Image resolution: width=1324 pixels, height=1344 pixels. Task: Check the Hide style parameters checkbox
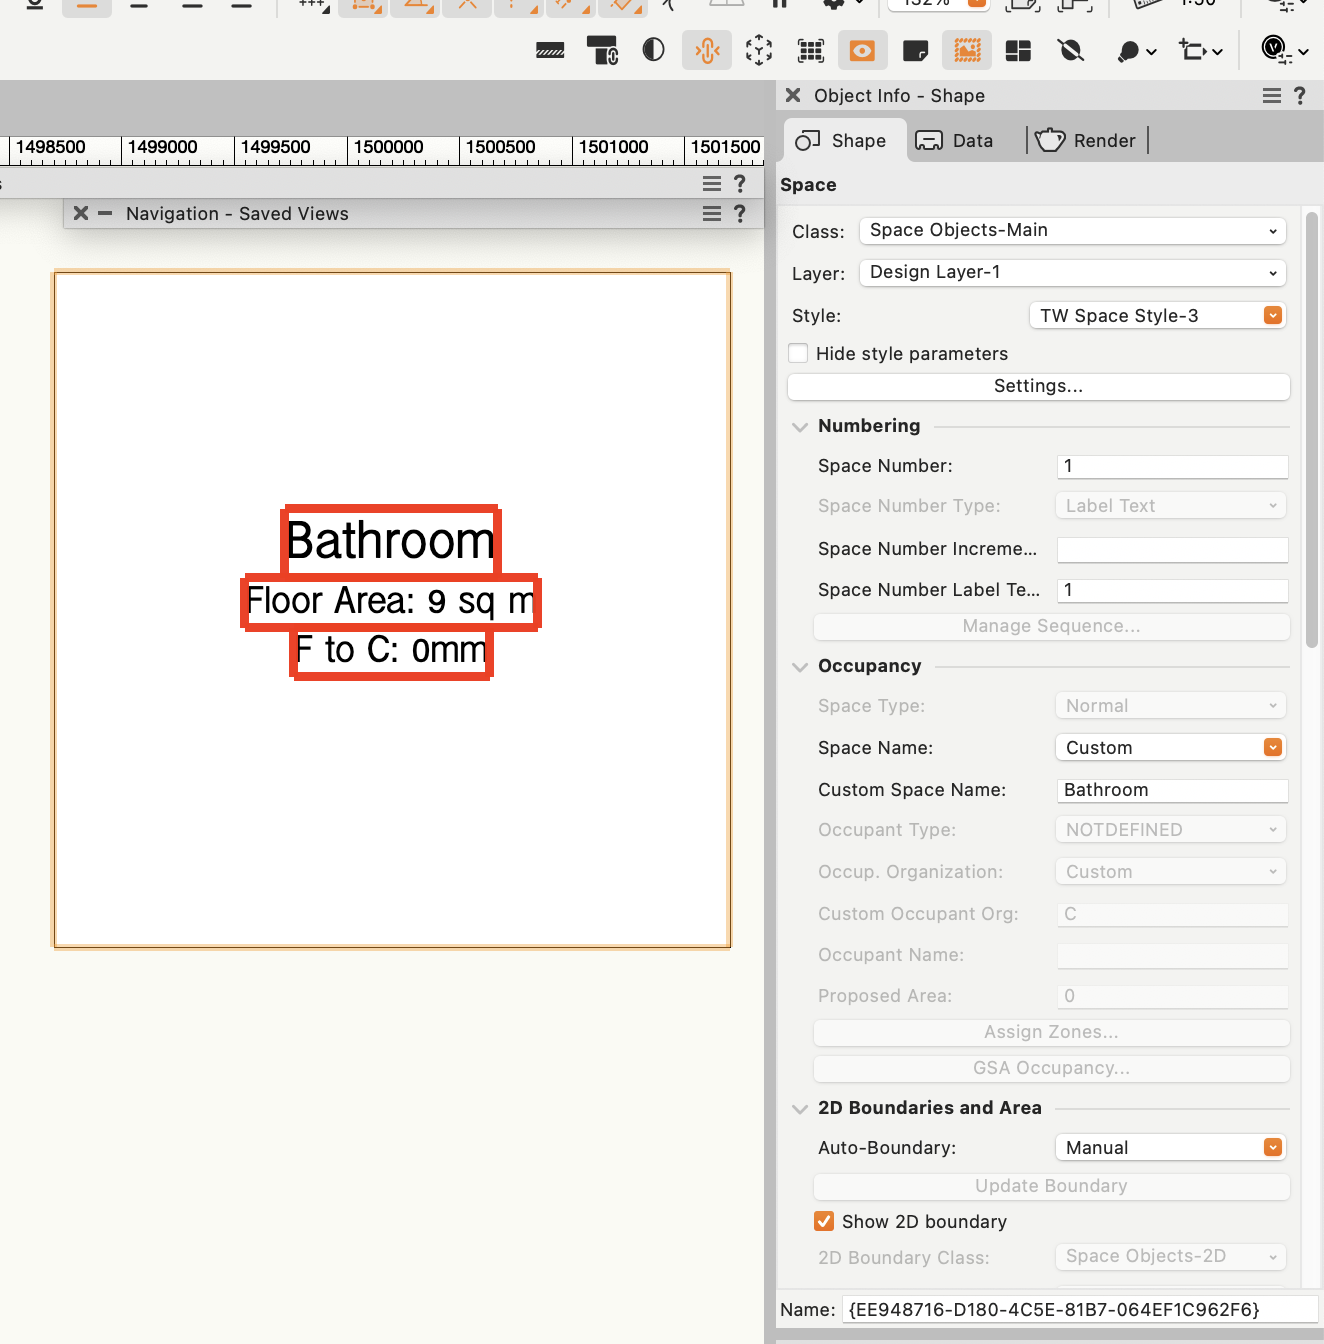(x=798, y=353)
